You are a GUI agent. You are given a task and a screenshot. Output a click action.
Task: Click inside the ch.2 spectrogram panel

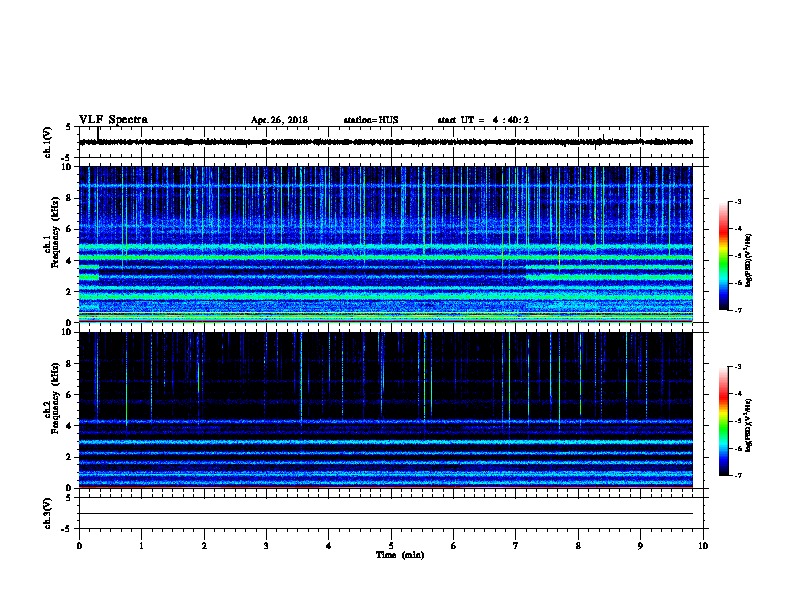coord(385,410)
